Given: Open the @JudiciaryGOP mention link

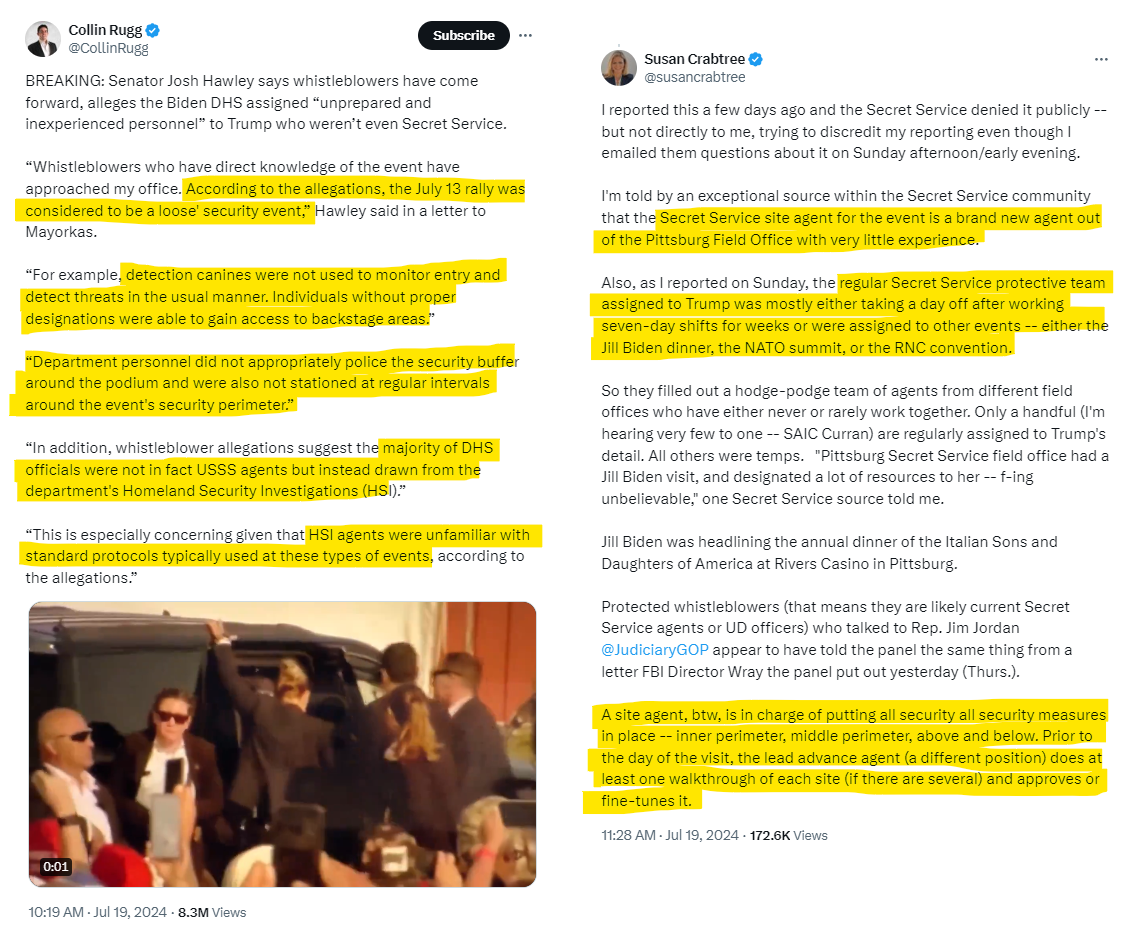Looking at the screenshot, I should click(x=655, y=649).
